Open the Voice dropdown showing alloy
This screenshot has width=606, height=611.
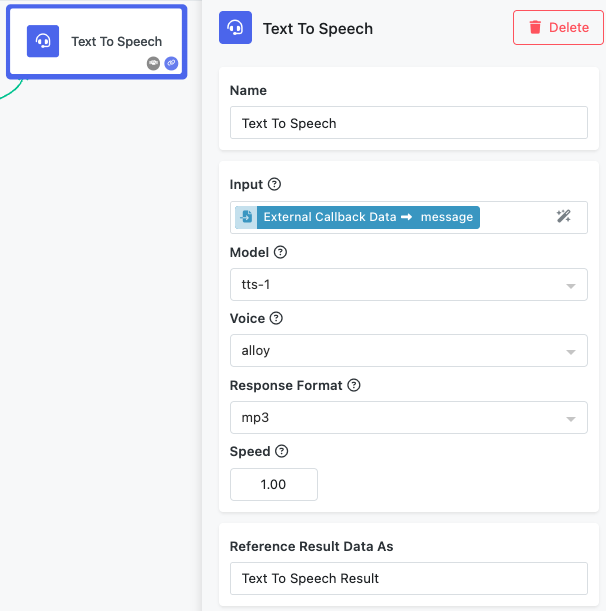pos(408,350)
